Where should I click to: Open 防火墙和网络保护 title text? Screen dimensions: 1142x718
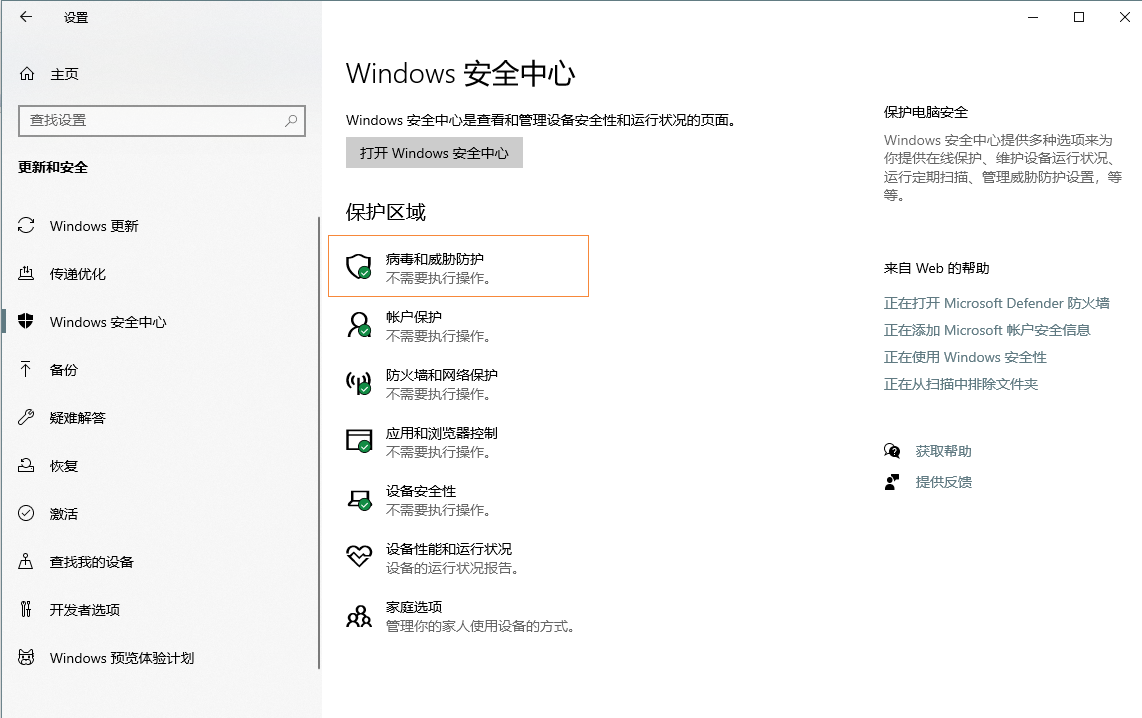pyautogui.click(x=441, y=374)
